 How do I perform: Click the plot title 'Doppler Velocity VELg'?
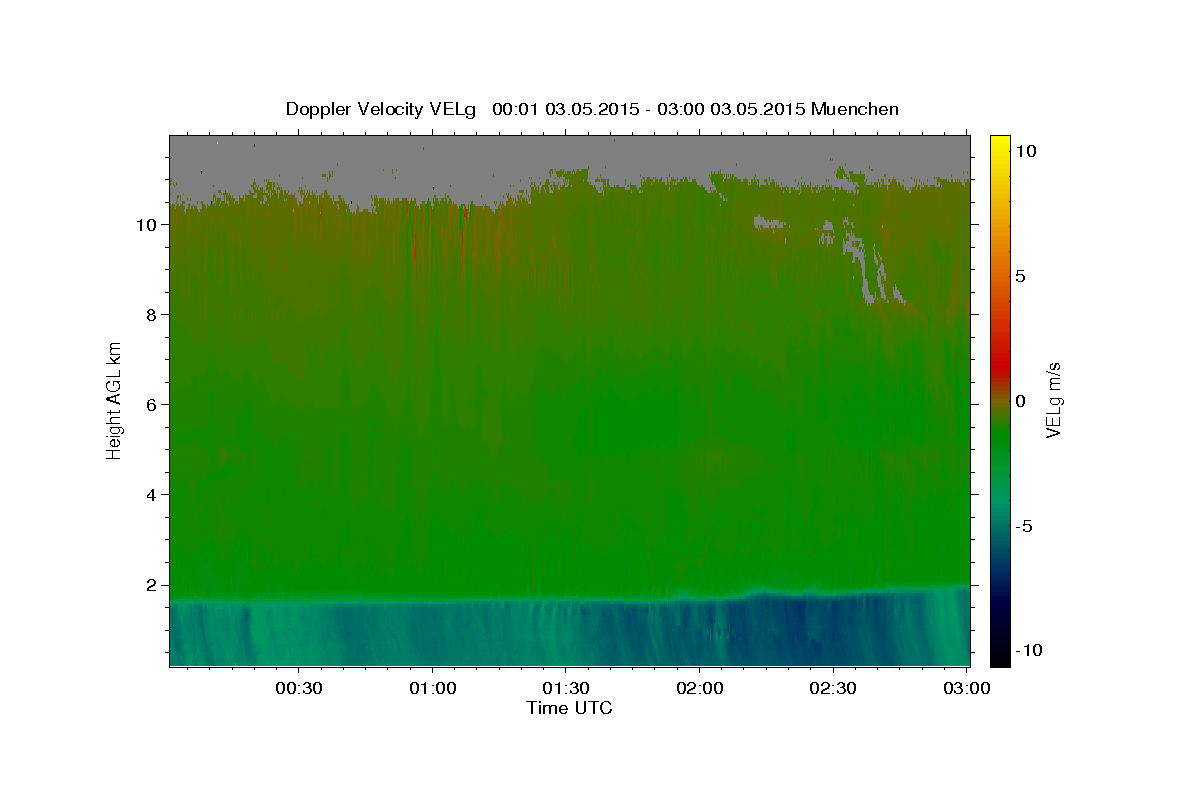(x=383, y=109)
